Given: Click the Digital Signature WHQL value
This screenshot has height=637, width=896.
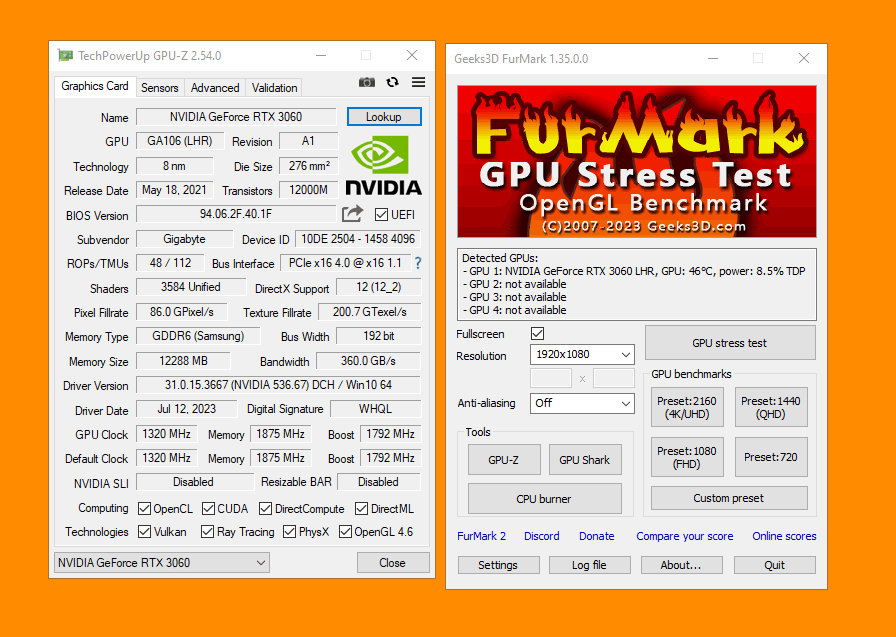Looking at the screenshot, I should pyautogui.click(x=375, y=409).
